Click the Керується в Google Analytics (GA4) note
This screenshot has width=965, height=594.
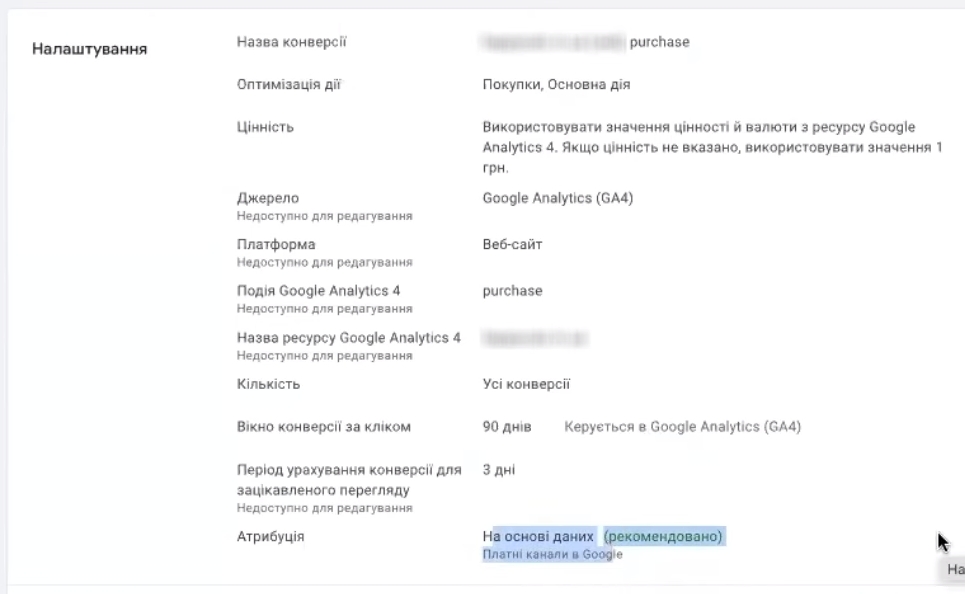pos(682,427)
